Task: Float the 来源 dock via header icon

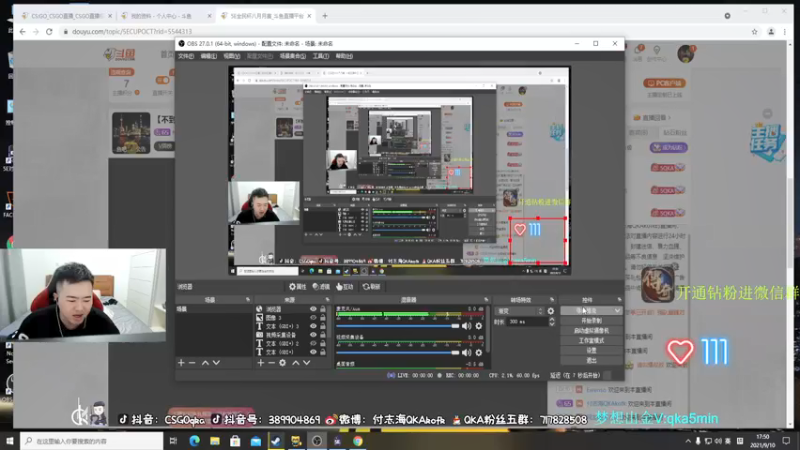Action: tap(328, 299)
